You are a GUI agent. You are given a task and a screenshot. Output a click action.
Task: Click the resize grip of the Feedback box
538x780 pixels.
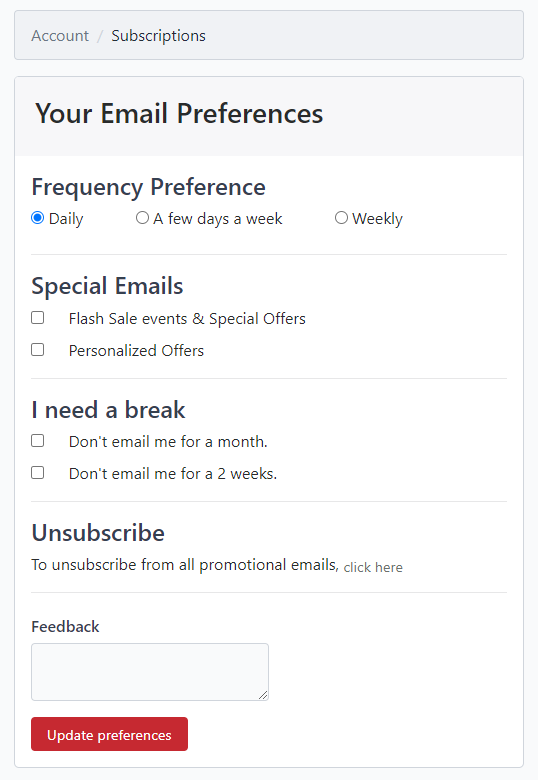click(x=263, y=695)
